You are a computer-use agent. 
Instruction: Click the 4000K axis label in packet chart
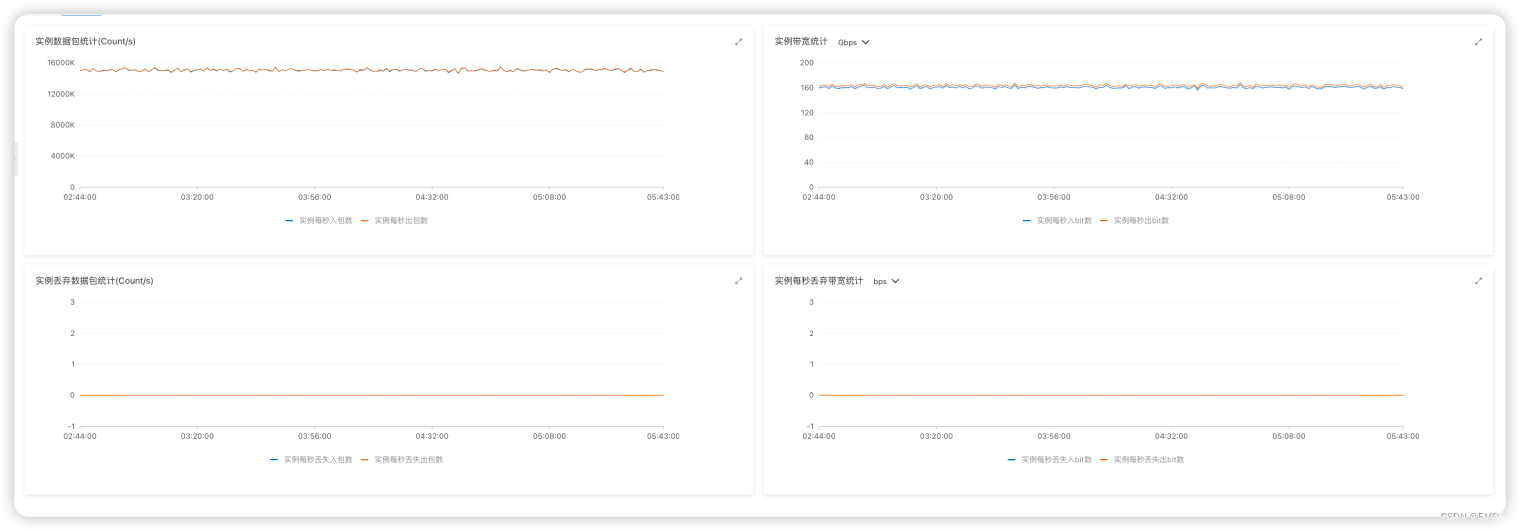pos(61,155)
